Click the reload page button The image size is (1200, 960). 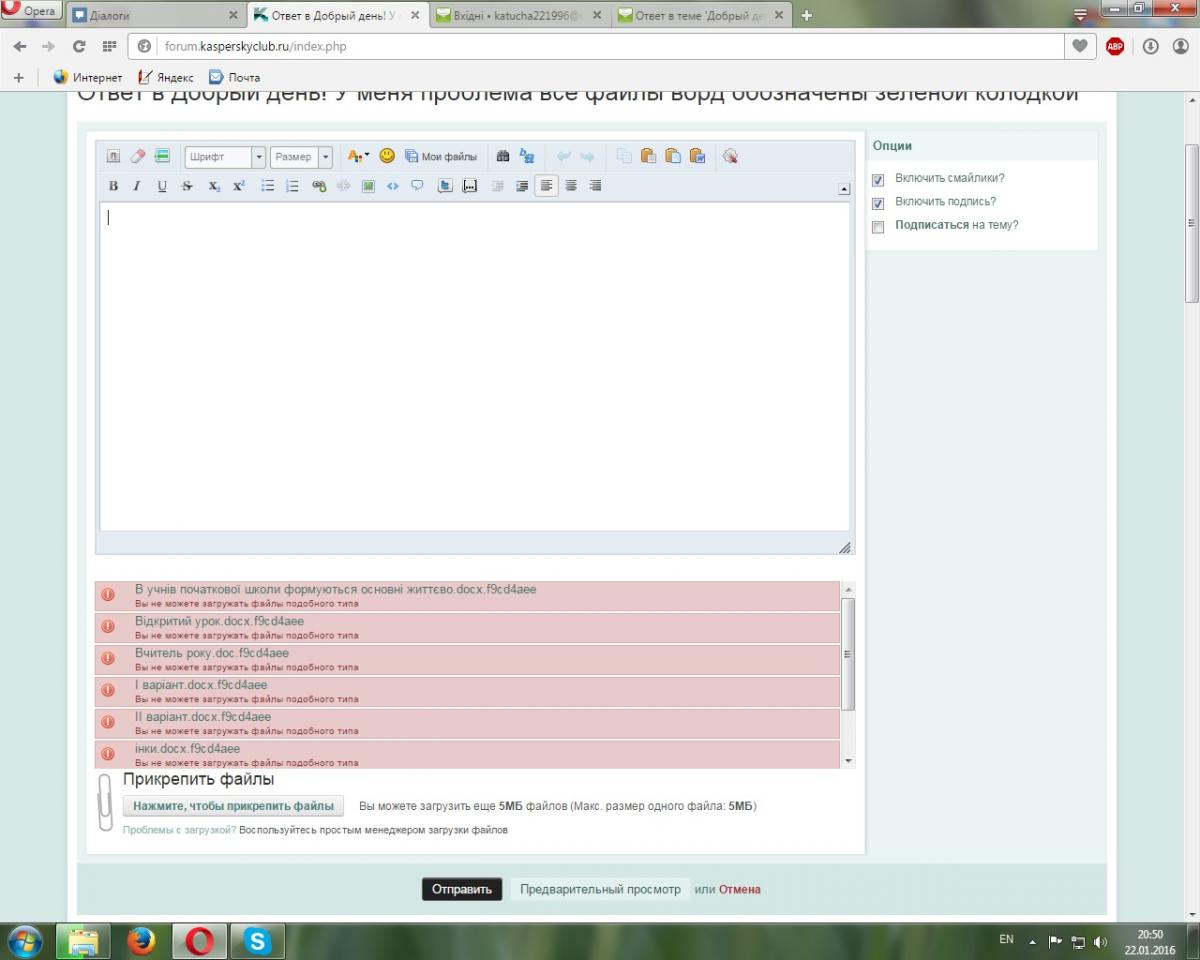[x=79, y=46]
